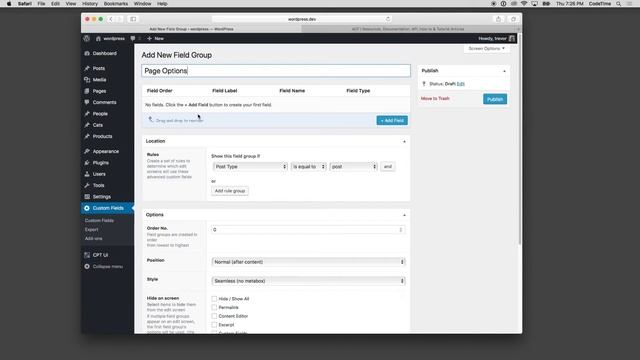The image size is (640, 360).
Task: Click the user avatar in admin bar
Action: tap(512, 38)
